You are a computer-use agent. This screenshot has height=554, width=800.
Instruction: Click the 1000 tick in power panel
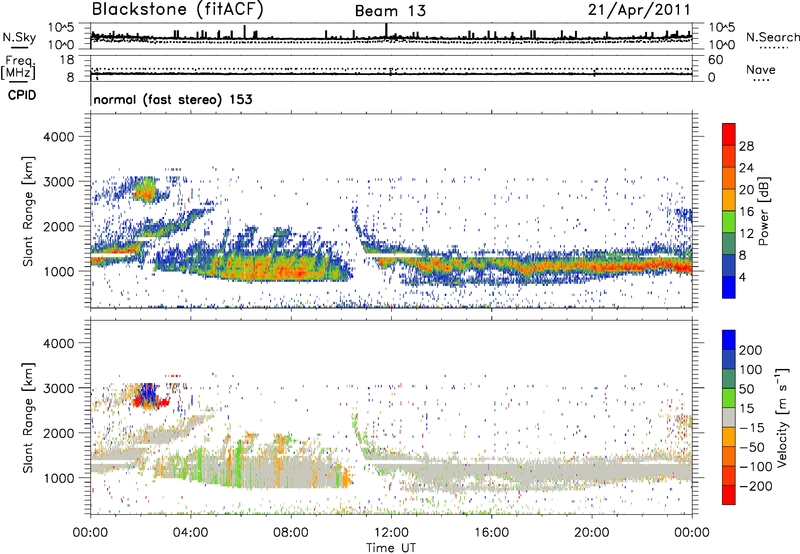(x=58, y=271)
